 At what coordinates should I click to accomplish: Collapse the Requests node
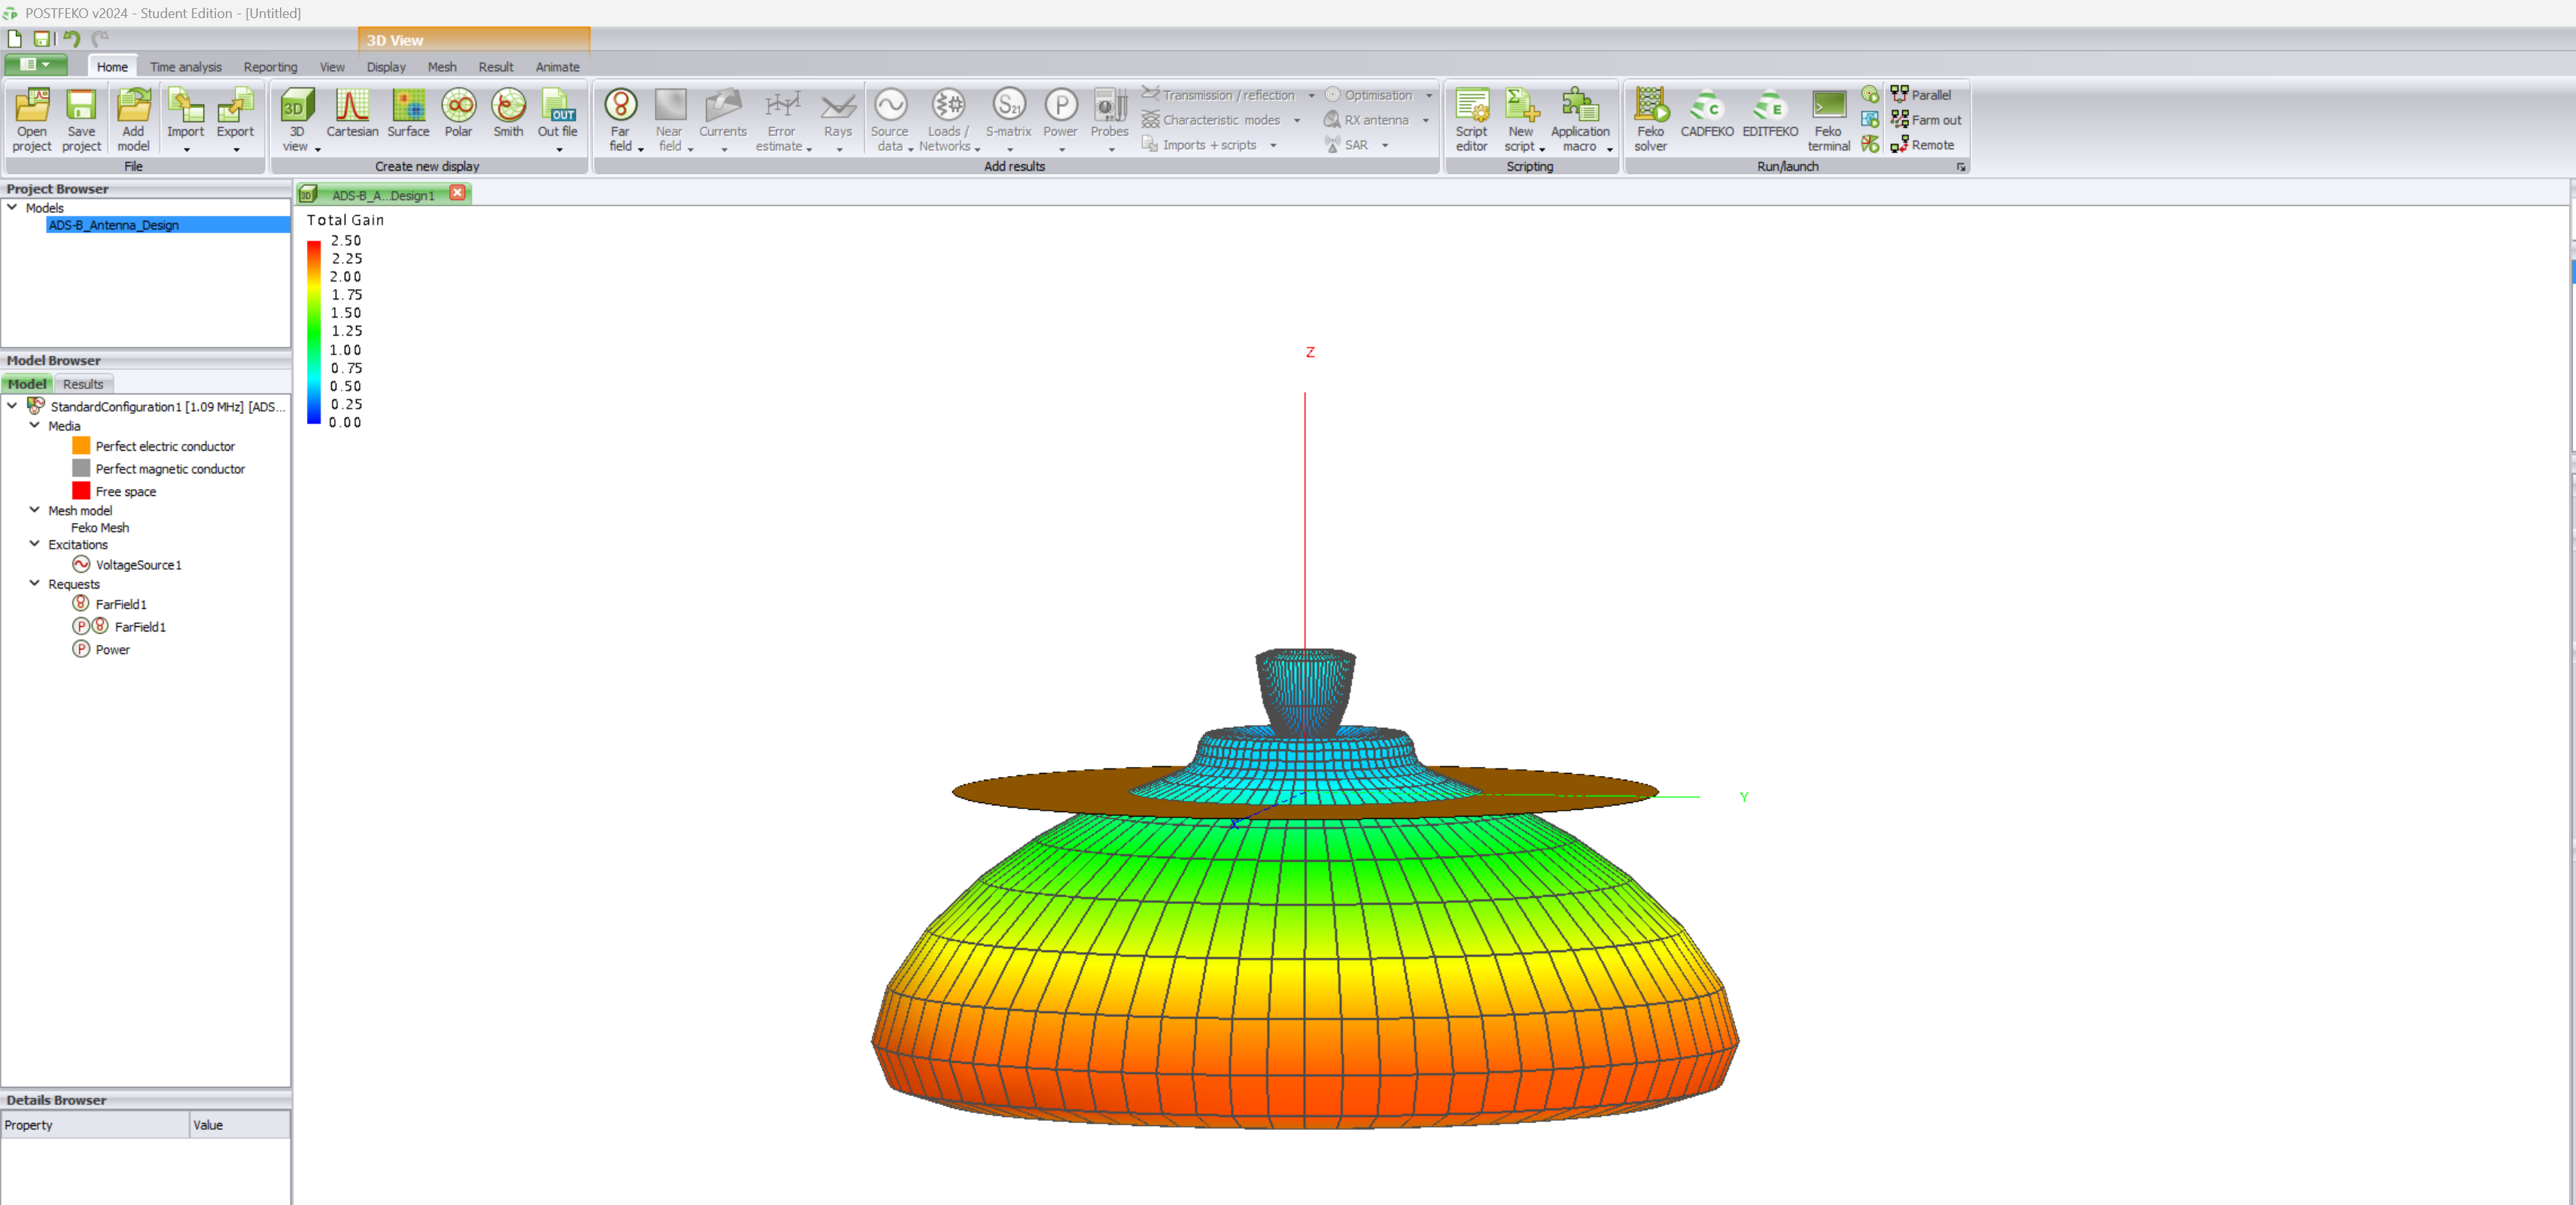35,583
